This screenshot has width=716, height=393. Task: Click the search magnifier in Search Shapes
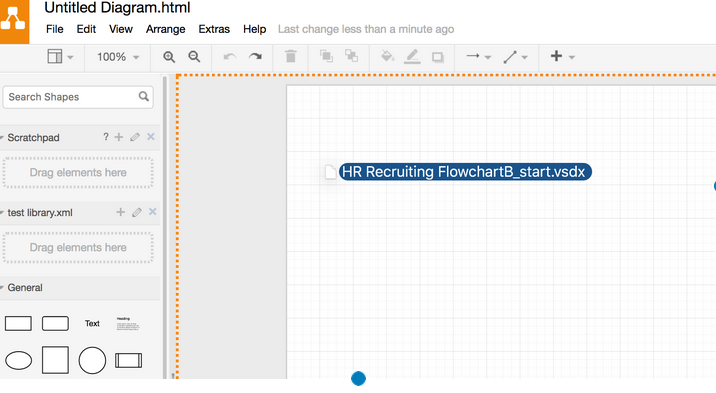[143, 96]
